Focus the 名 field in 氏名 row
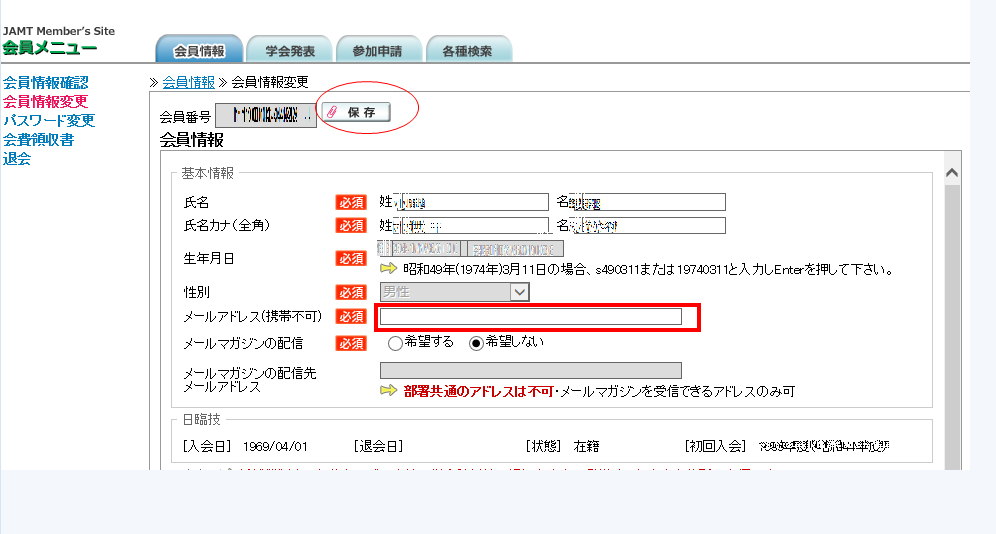996x534 pixels. pyautogui.click(x=647, y=202)
